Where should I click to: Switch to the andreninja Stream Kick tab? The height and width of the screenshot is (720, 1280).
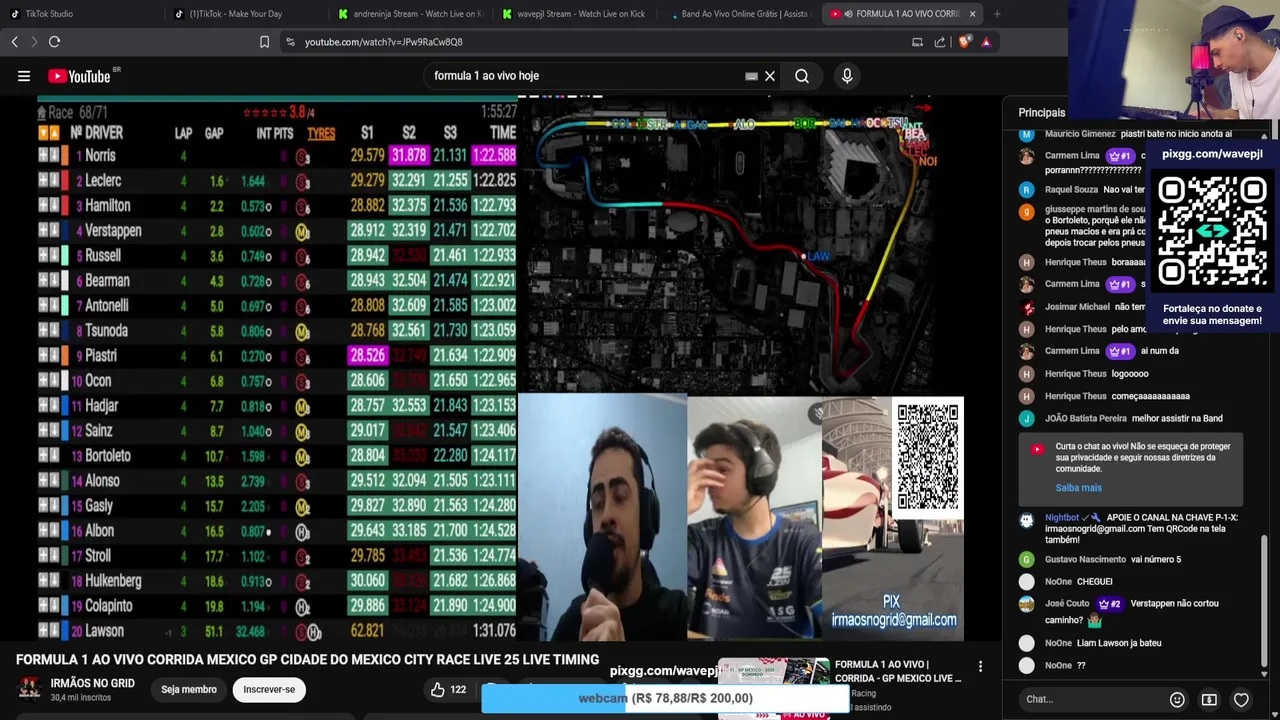410,14
